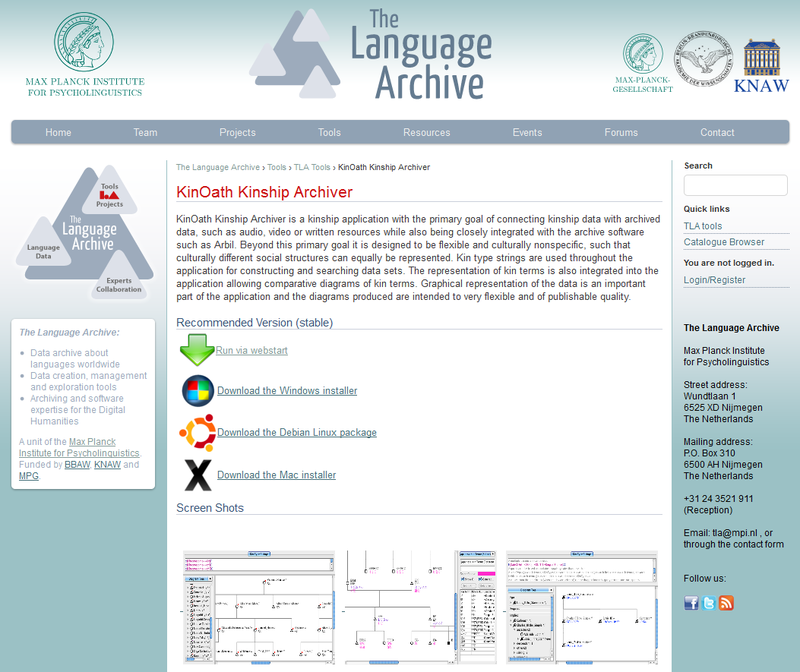Viewport: 800px width, 672px height.
Task: Open the Home menu item
Action: click(58, 132)
